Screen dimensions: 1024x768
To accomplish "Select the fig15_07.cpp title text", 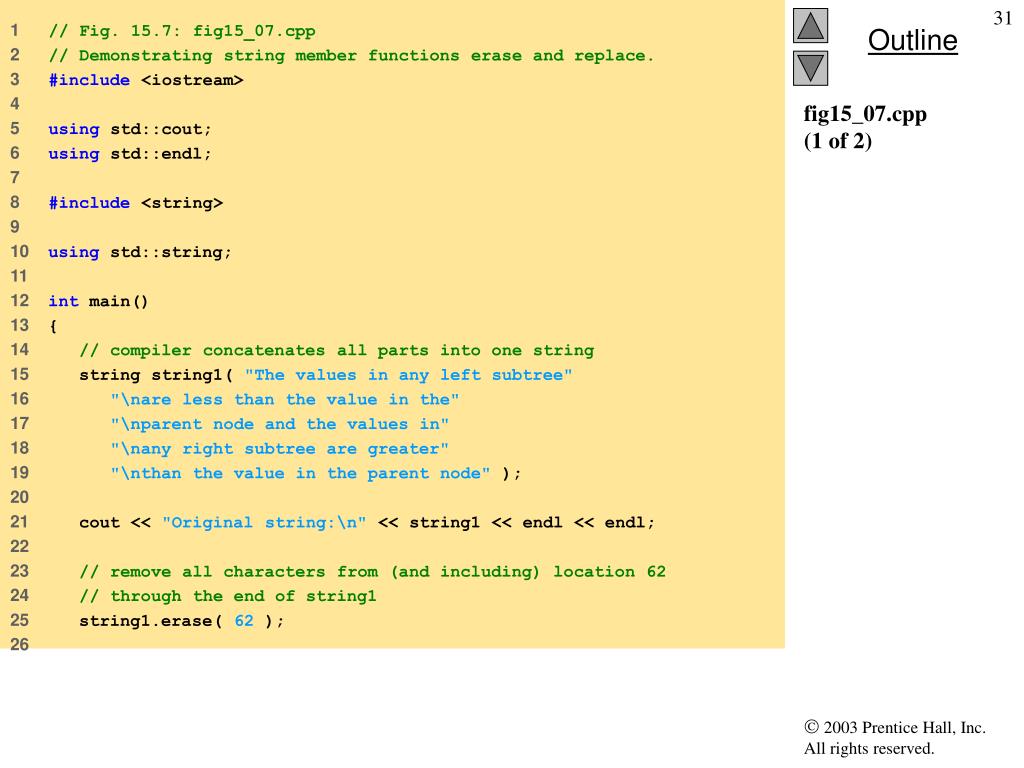I will [865, 114].
